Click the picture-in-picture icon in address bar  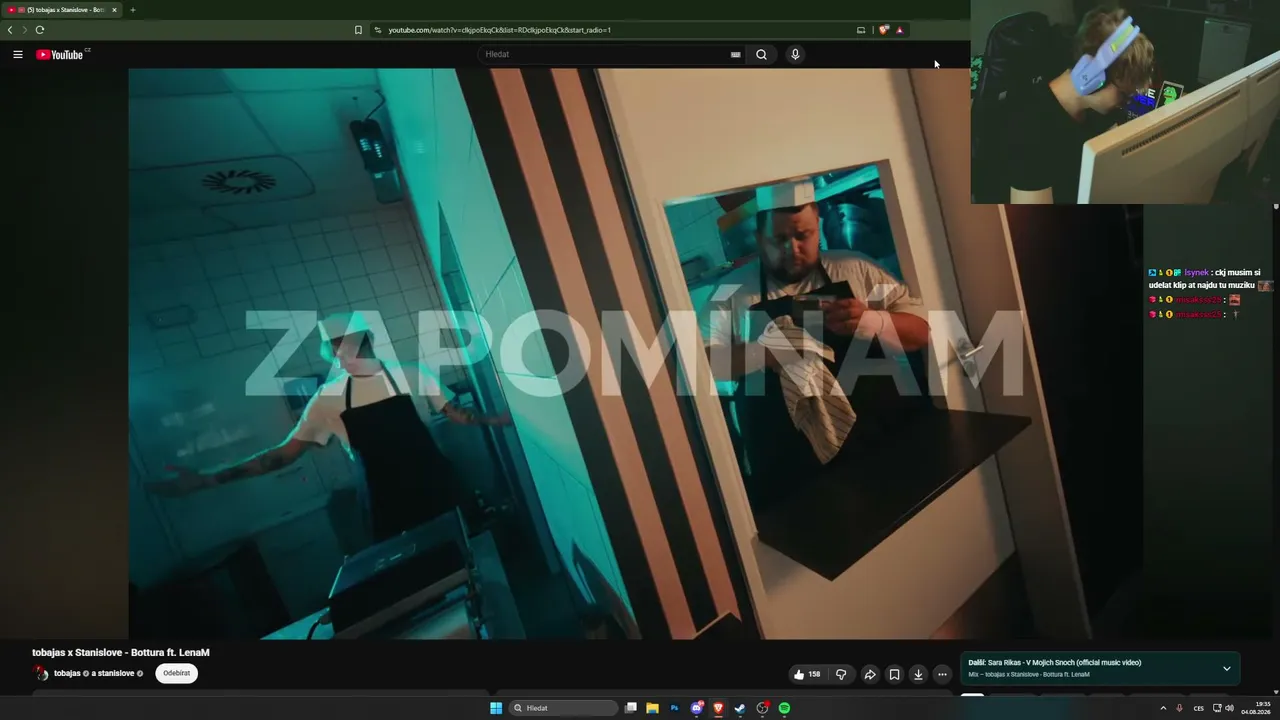point(861,30)
